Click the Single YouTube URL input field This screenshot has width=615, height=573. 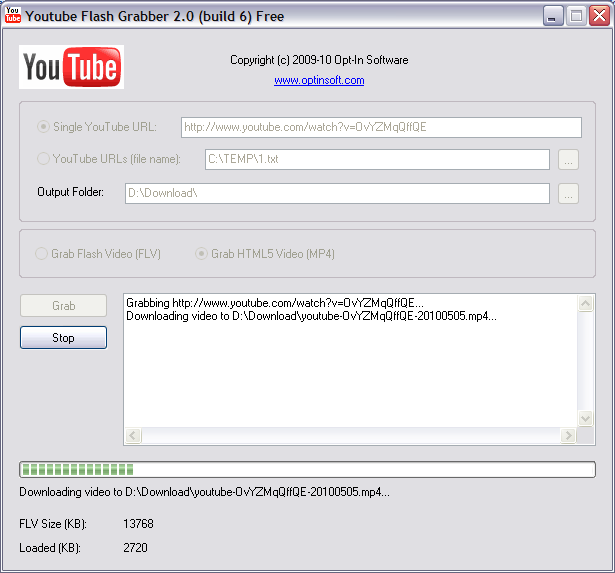coord(381,127)
